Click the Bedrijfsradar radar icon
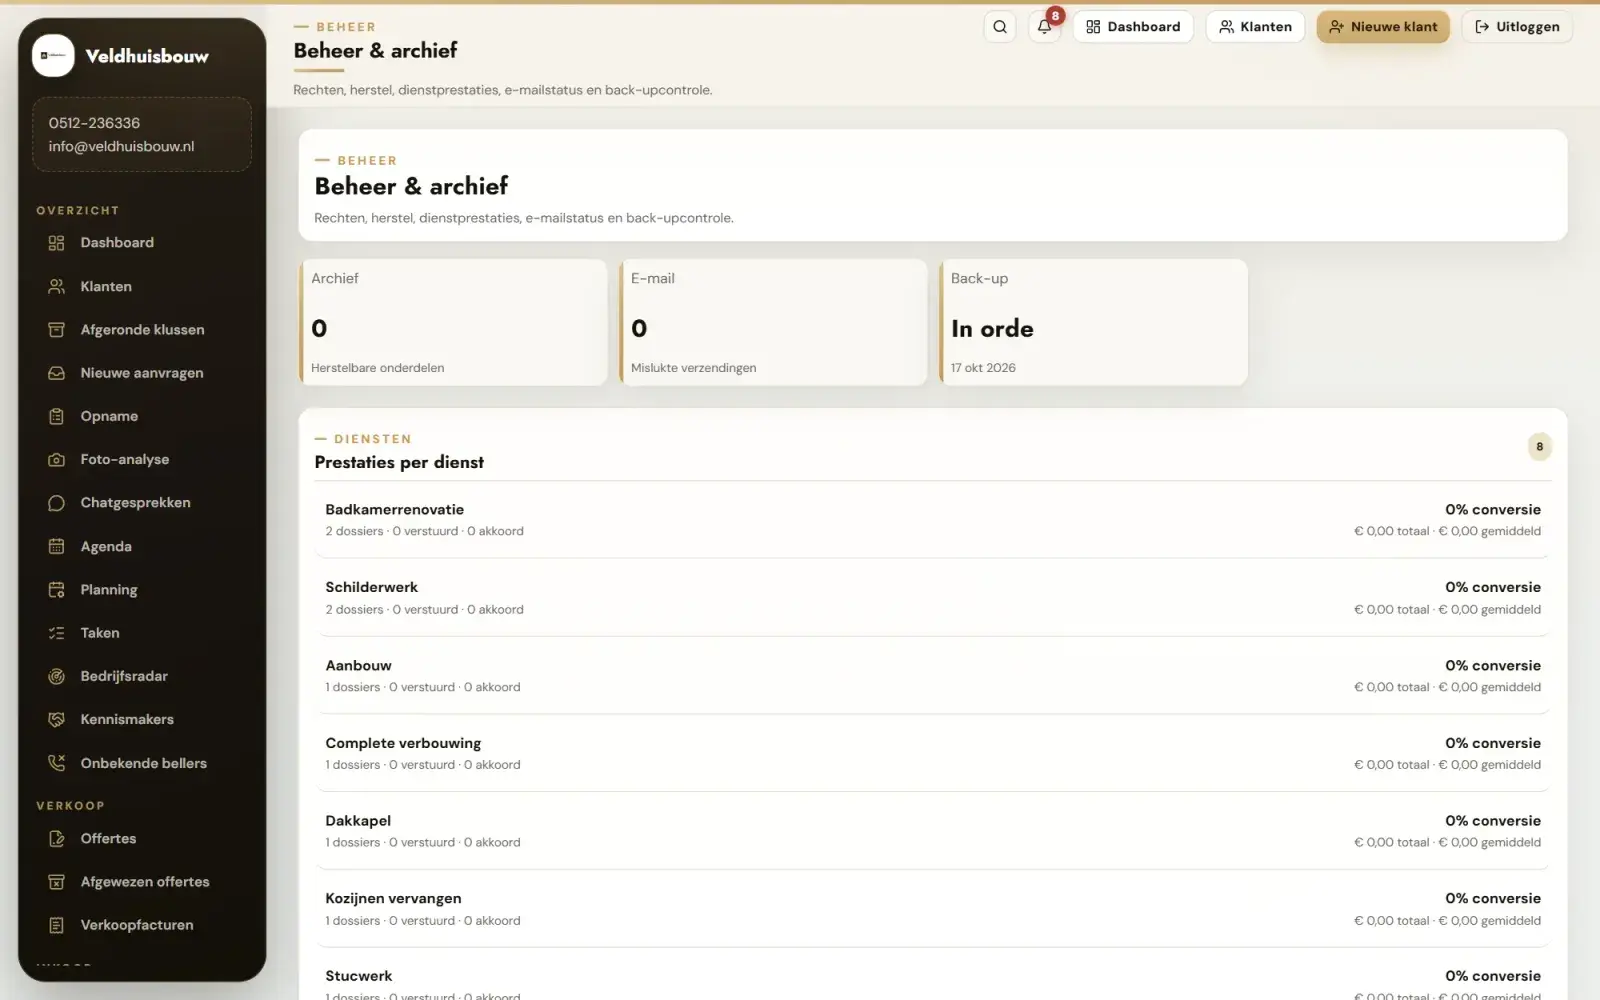Image resolution: width=1600 pixels, height=1000 pixels. (56, 676)
